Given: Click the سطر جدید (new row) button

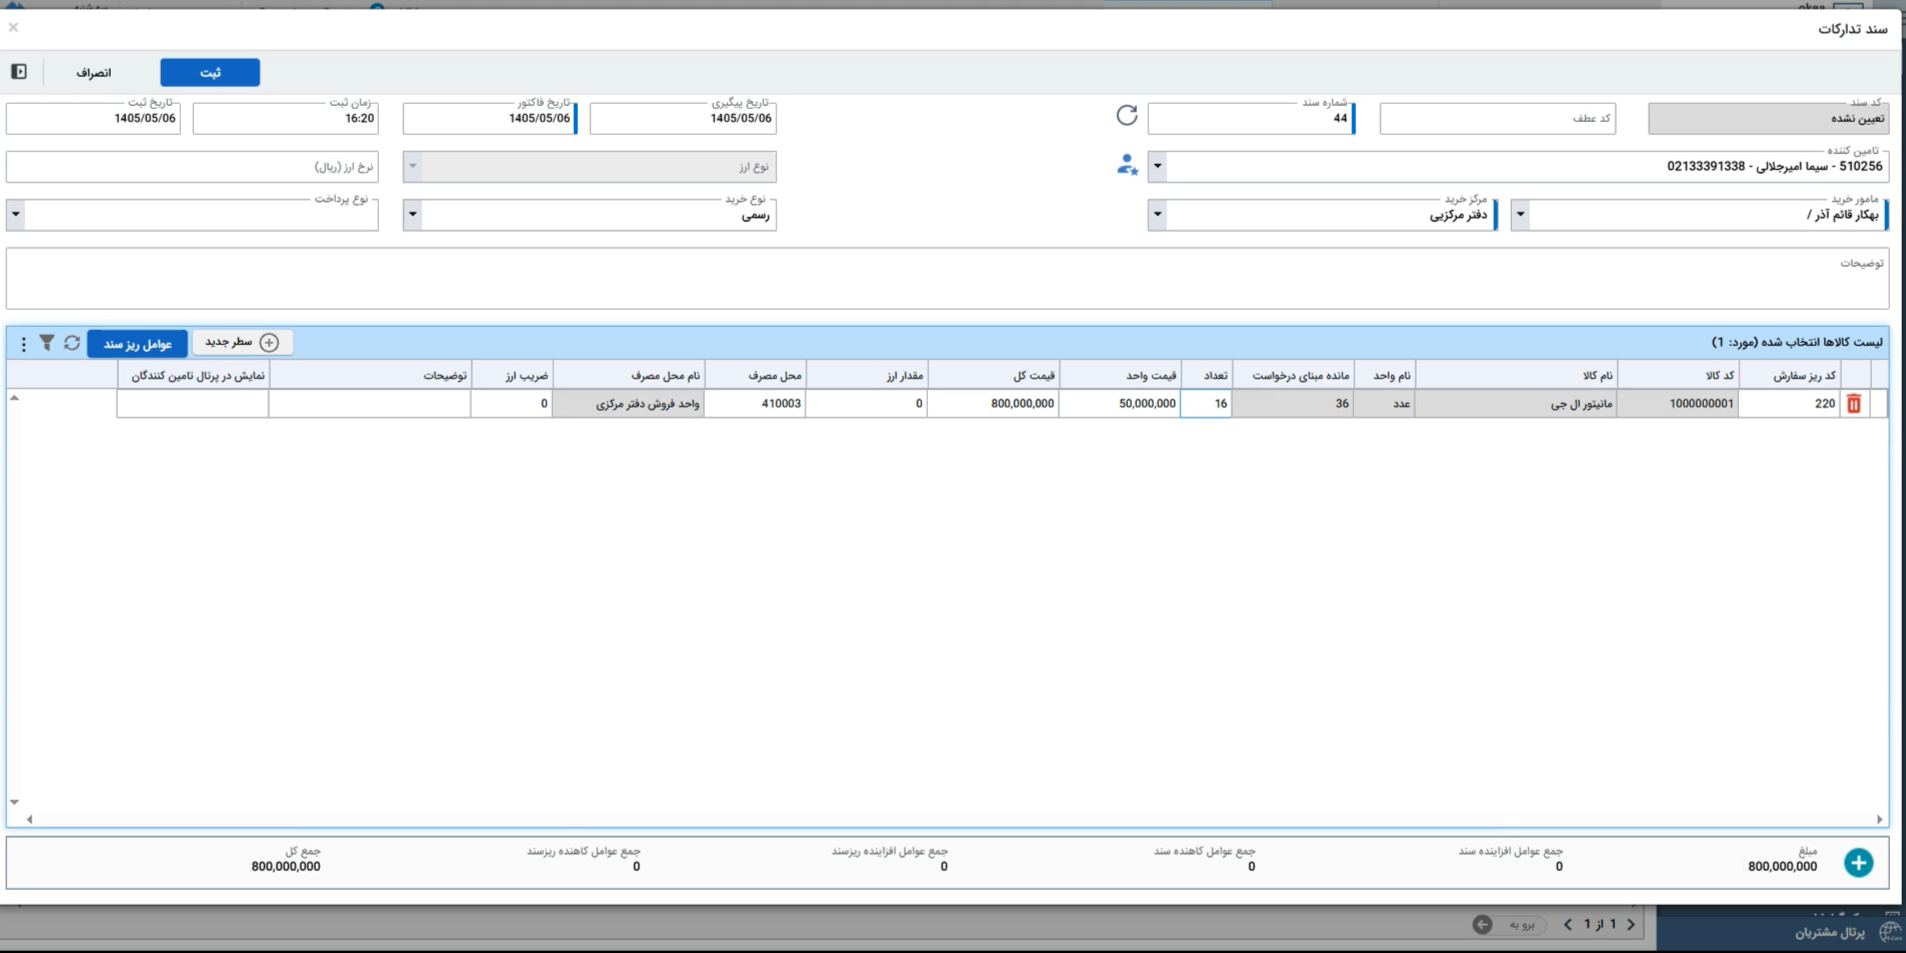Looking at the screenshot, I should [x=242, y=342].
